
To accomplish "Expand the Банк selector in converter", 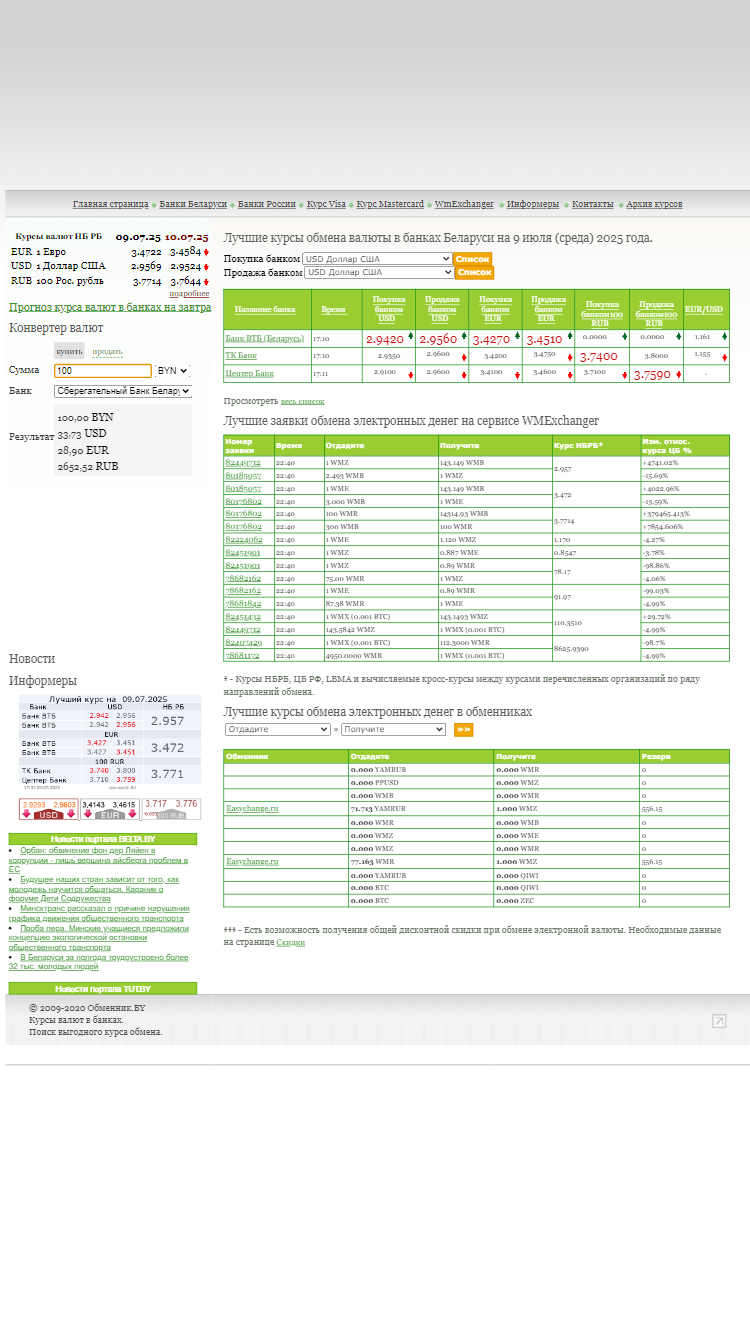I will (122, 391).
